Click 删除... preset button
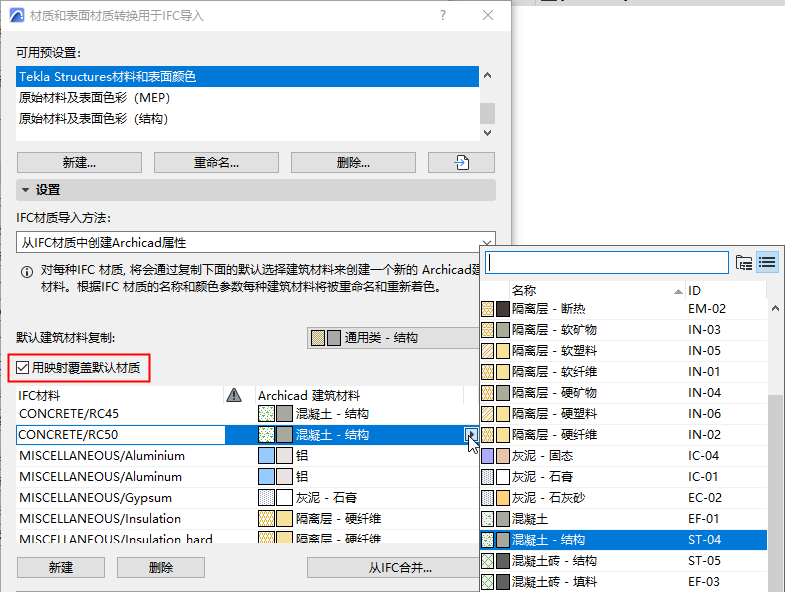The image size is (785, 592). pos(353,163)
